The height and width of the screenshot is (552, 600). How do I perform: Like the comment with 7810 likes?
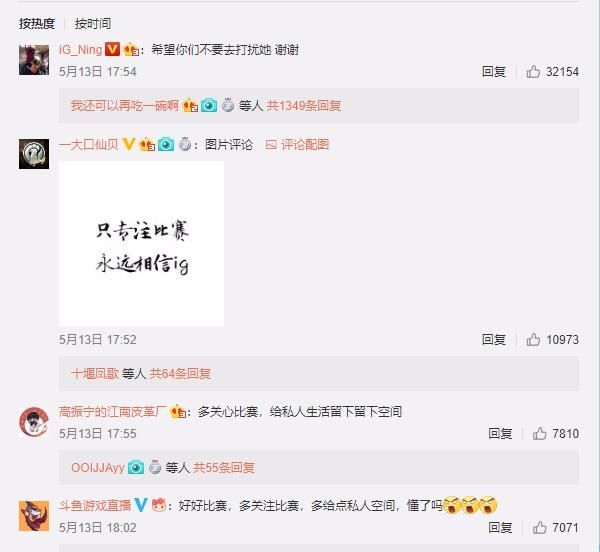point(540,433)
